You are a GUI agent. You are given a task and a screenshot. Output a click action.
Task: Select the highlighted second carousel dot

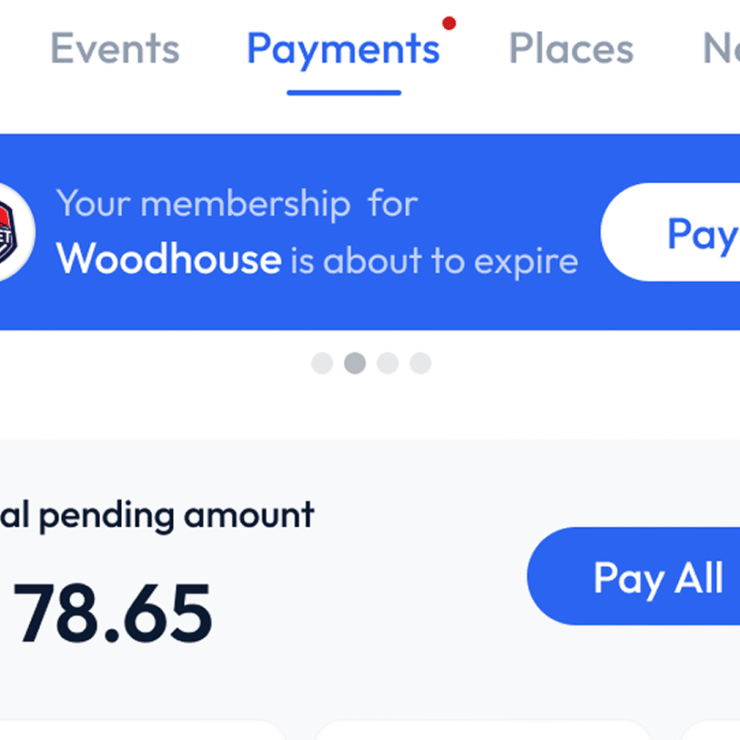[355, 363]
